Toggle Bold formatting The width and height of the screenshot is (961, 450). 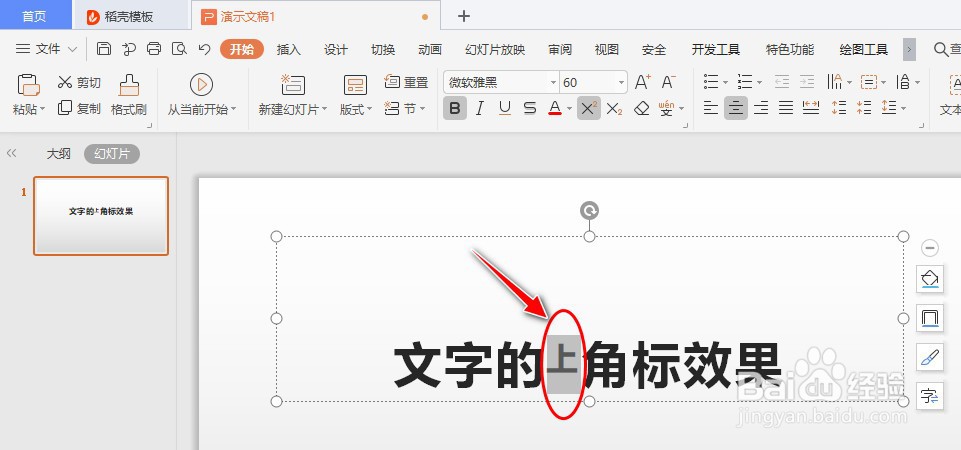pyautogui.click(x=455, y=109)
